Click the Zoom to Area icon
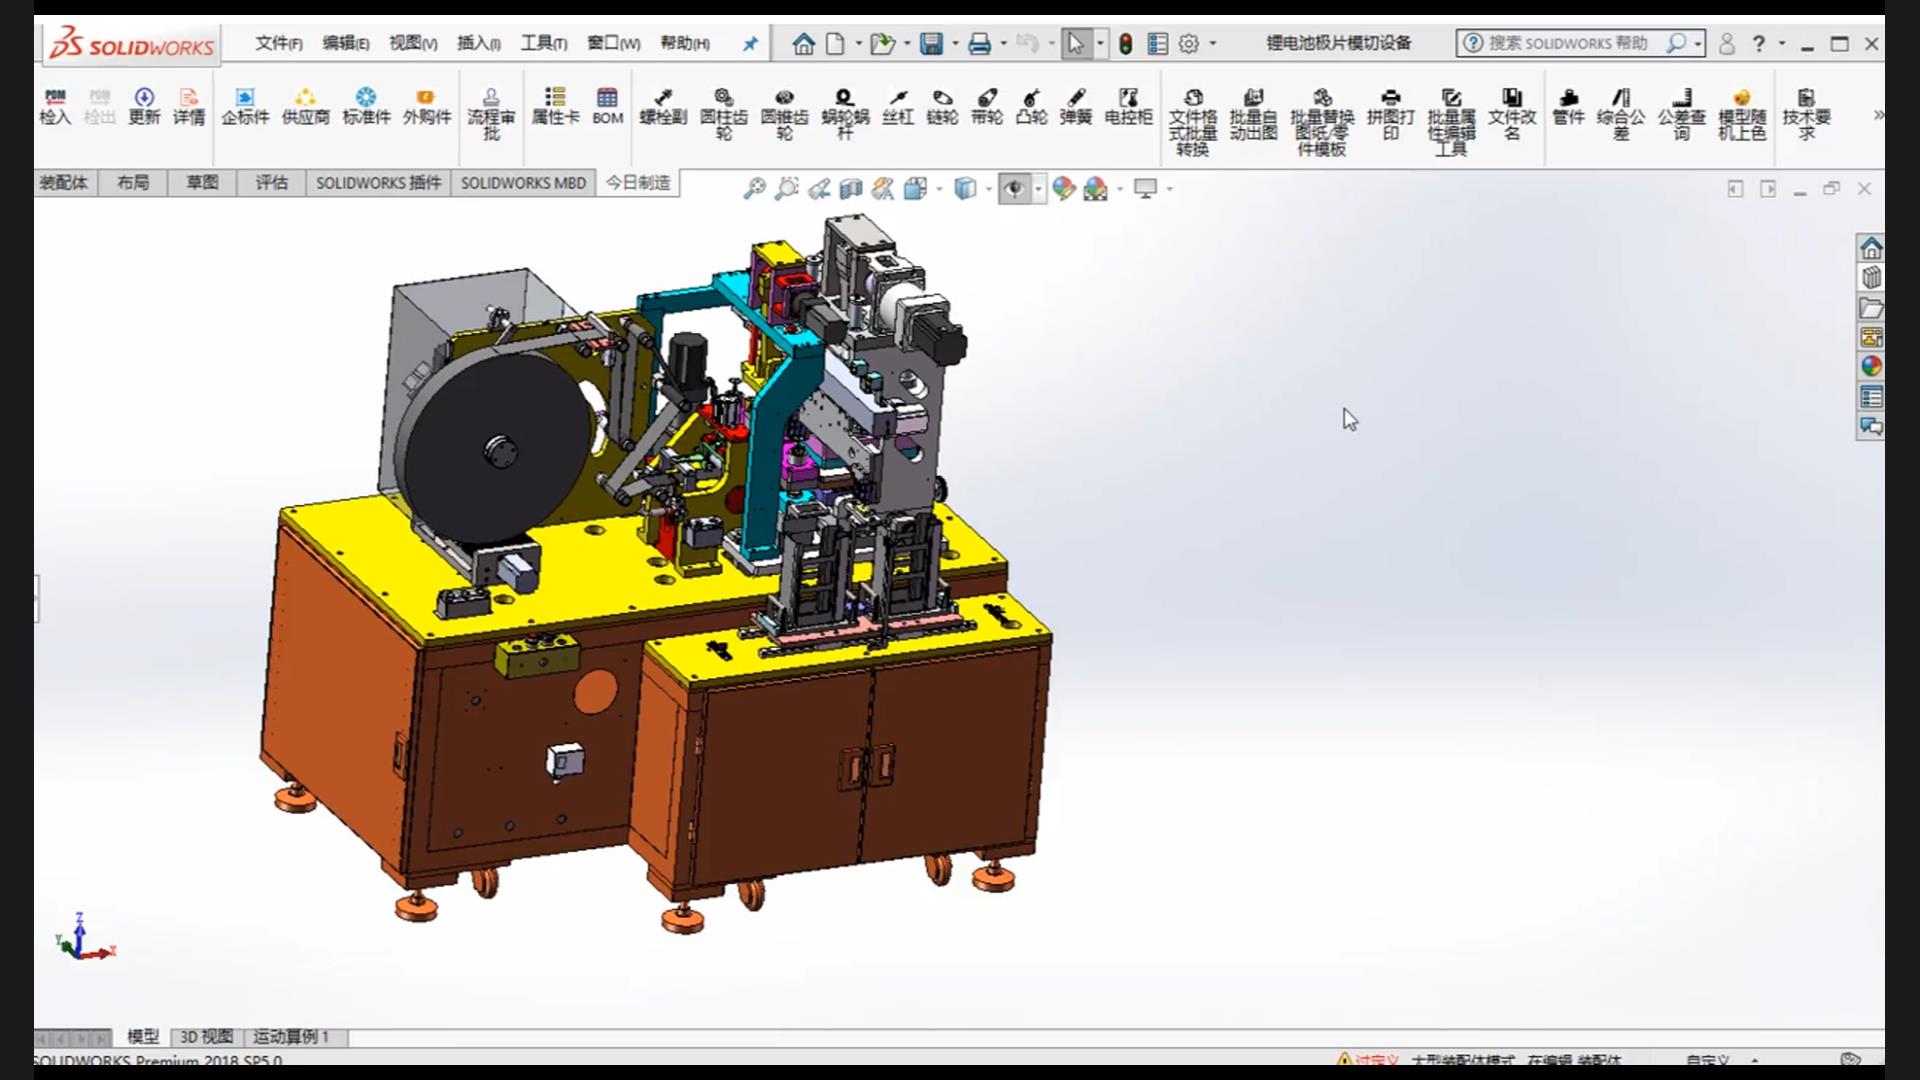 [787, 188]
